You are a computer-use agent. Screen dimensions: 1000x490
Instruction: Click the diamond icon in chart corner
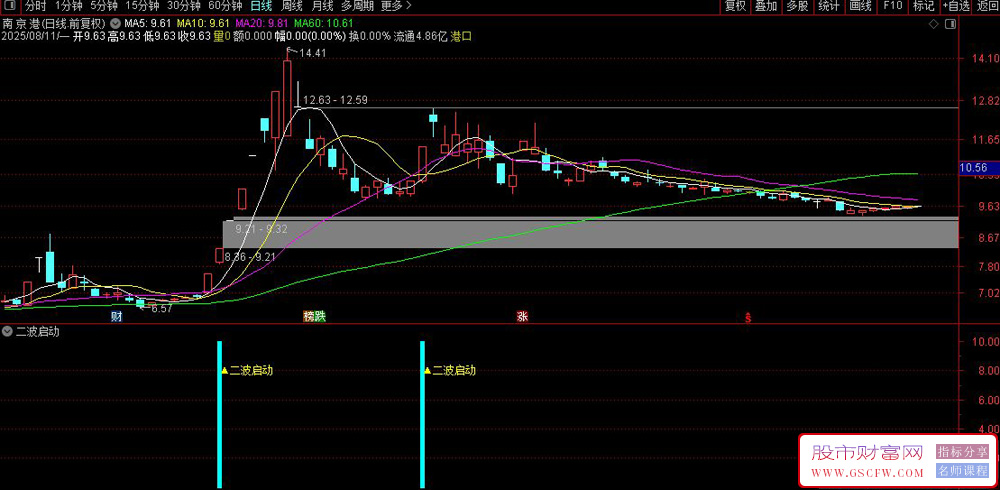point(933,24)
